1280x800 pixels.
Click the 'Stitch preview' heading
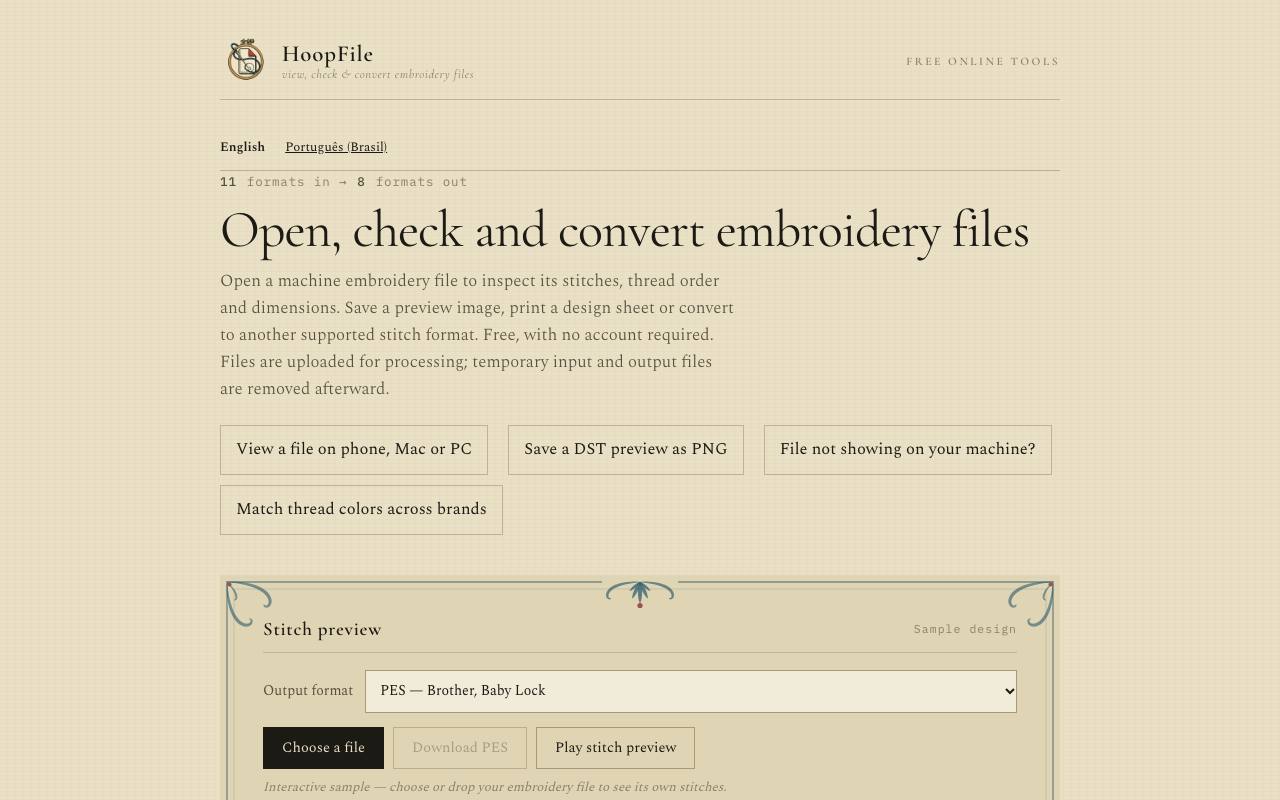tap(322, 629)
